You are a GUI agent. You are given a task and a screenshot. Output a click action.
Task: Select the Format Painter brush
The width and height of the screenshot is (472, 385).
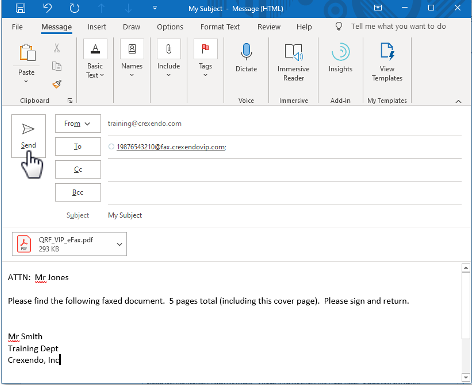pyautogui.click(x=57, y=84)
